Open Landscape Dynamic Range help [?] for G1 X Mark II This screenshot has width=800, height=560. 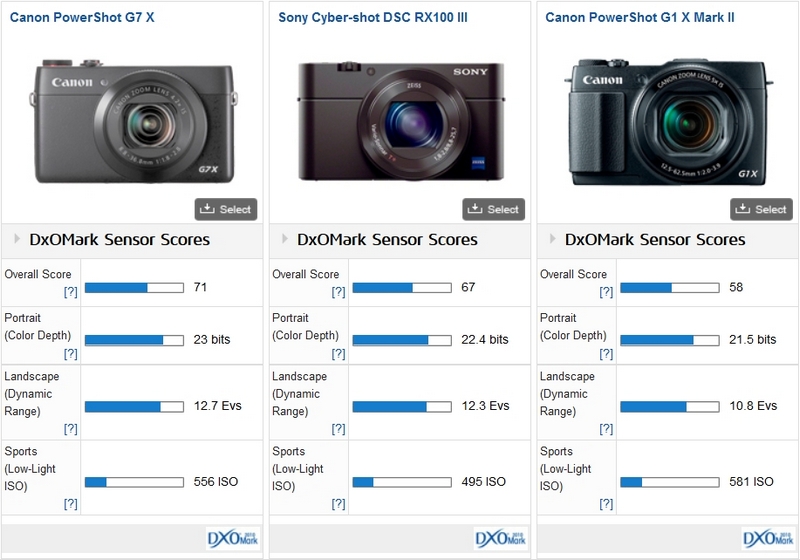(x=606, y=429)
